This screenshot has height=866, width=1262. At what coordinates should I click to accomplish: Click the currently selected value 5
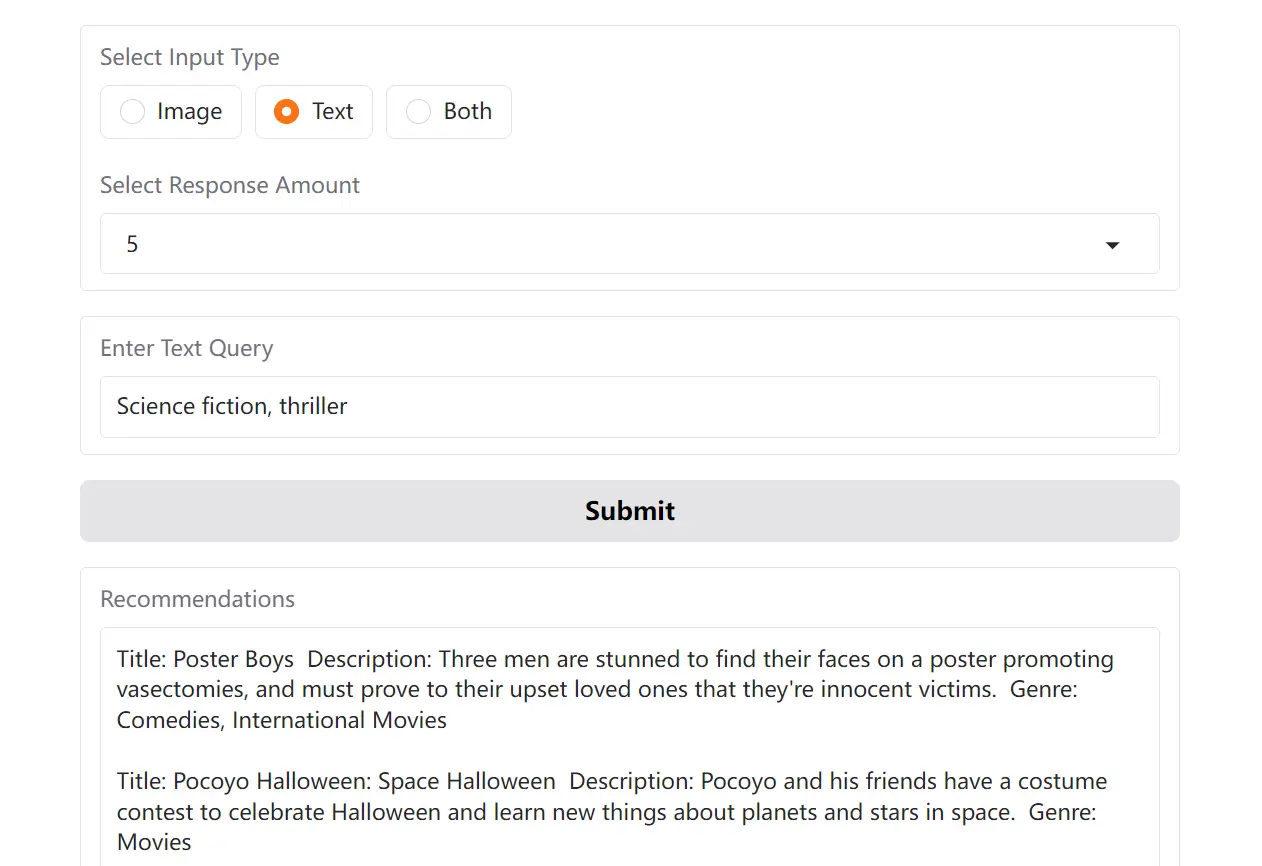click(x=132, y=243)
